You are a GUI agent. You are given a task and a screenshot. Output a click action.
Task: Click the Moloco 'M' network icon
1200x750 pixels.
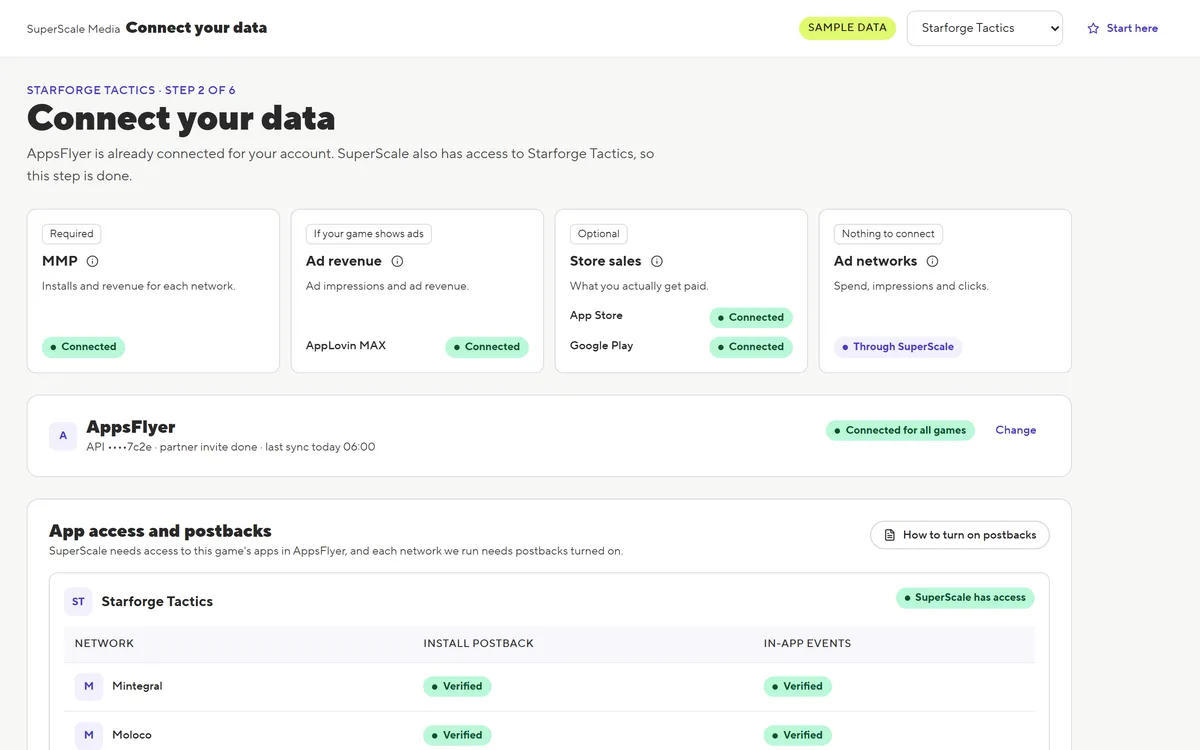[89, 735]
